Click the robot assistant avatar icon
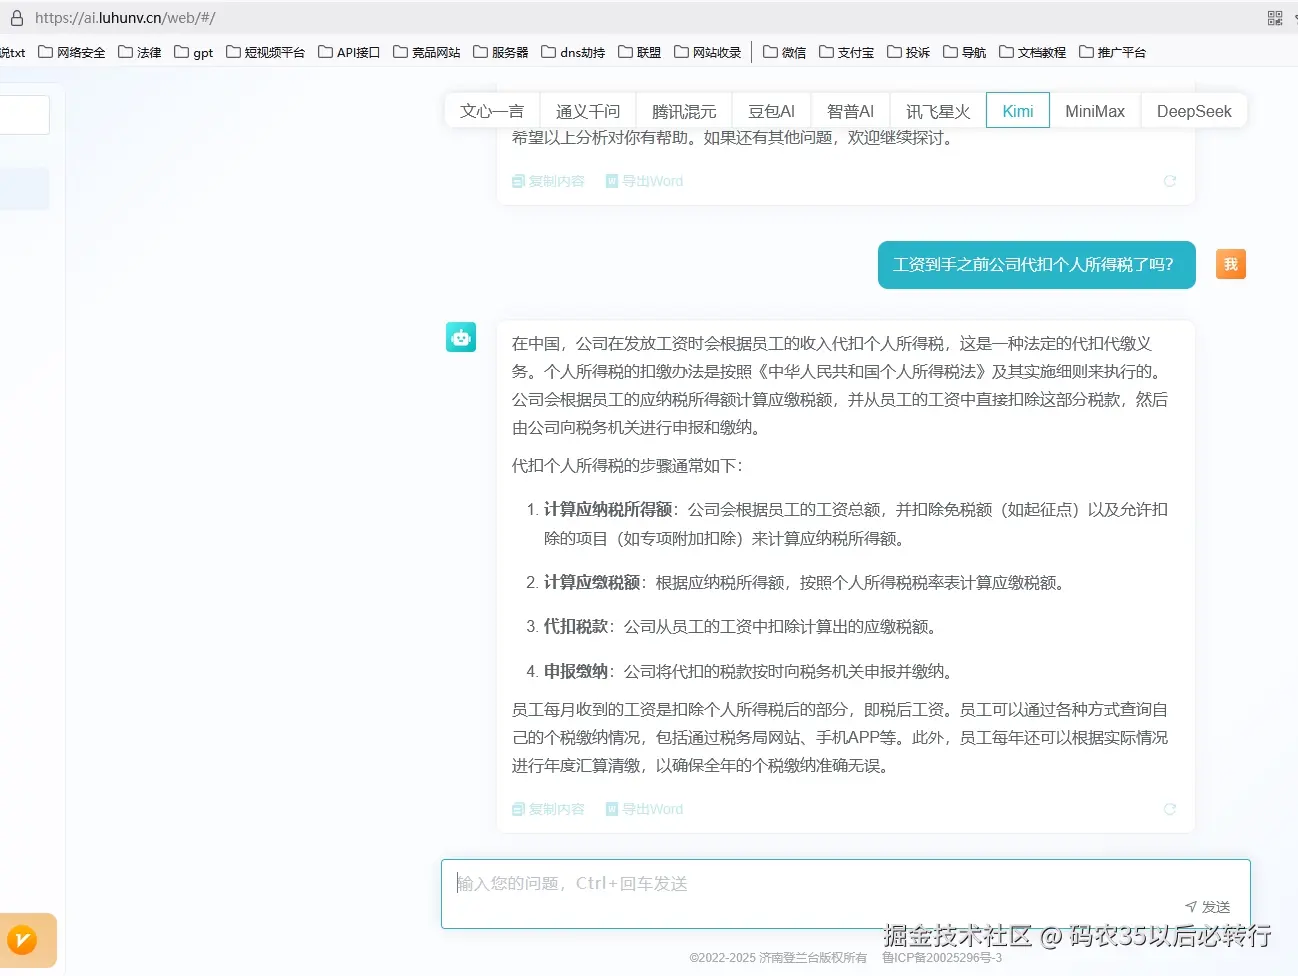This screenshot has height=976, width=1298. point(461,337)
